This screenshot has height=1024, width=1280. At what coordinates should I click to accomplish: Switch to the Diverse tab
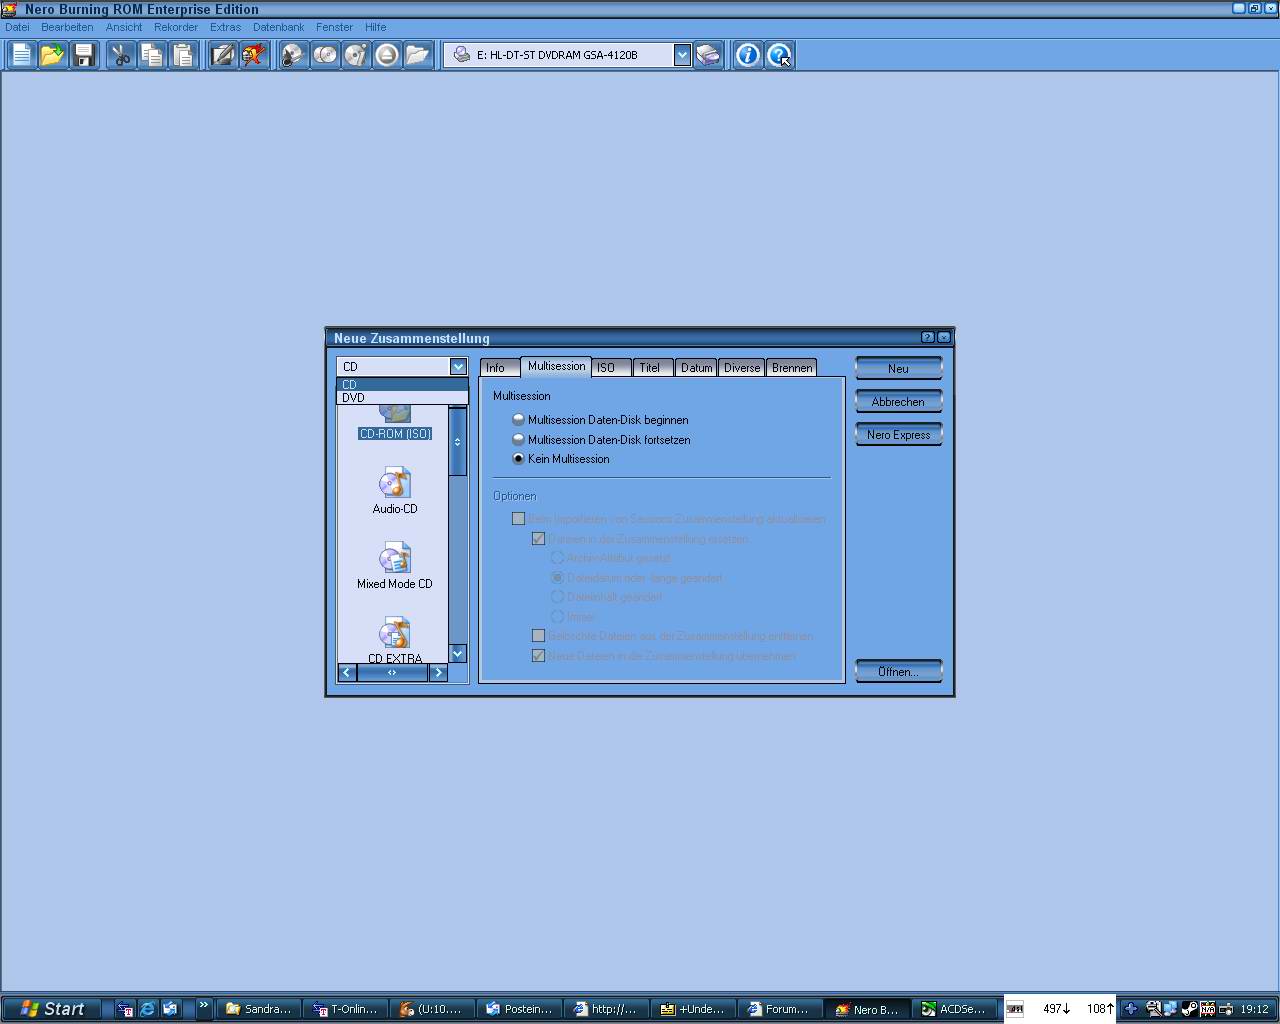point(742,368)
